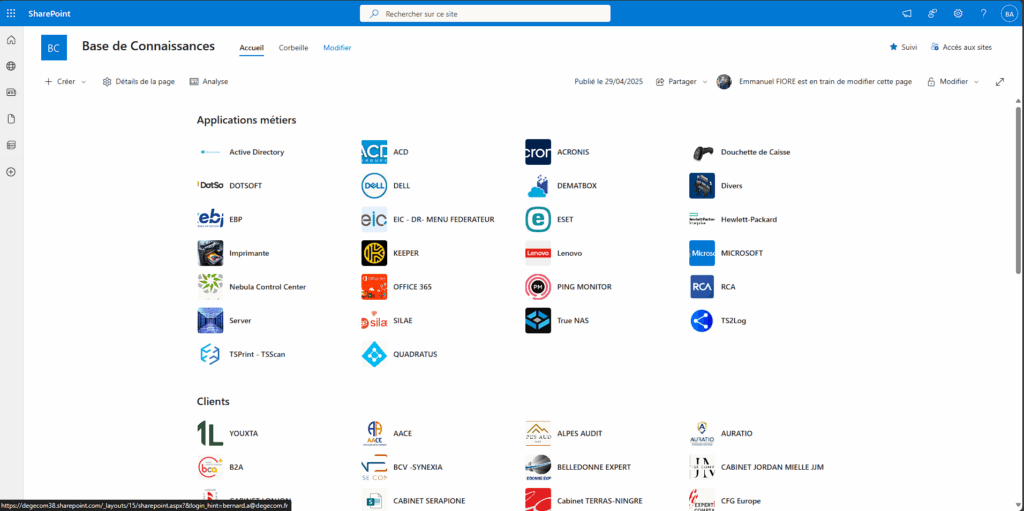Click the expand to full page arrows icon
Screen dimensions: 1024x511
click(x=999, y=82)
